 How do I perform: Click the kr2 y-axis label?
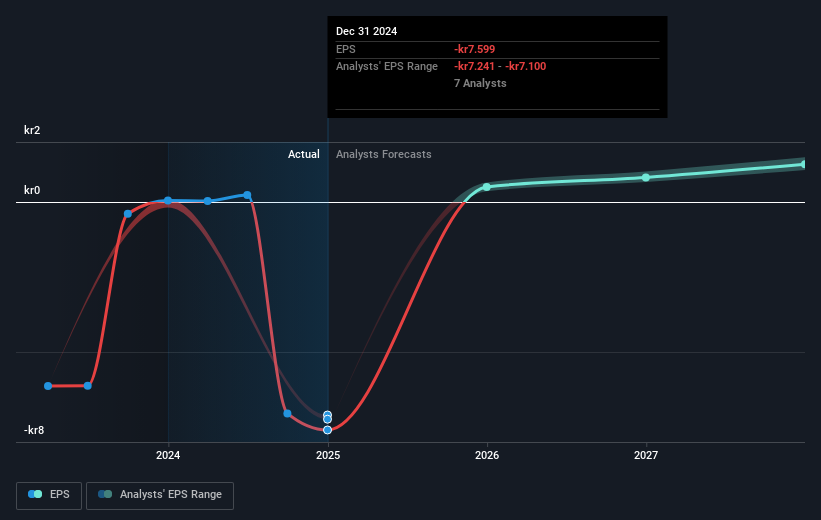point(32,130)
